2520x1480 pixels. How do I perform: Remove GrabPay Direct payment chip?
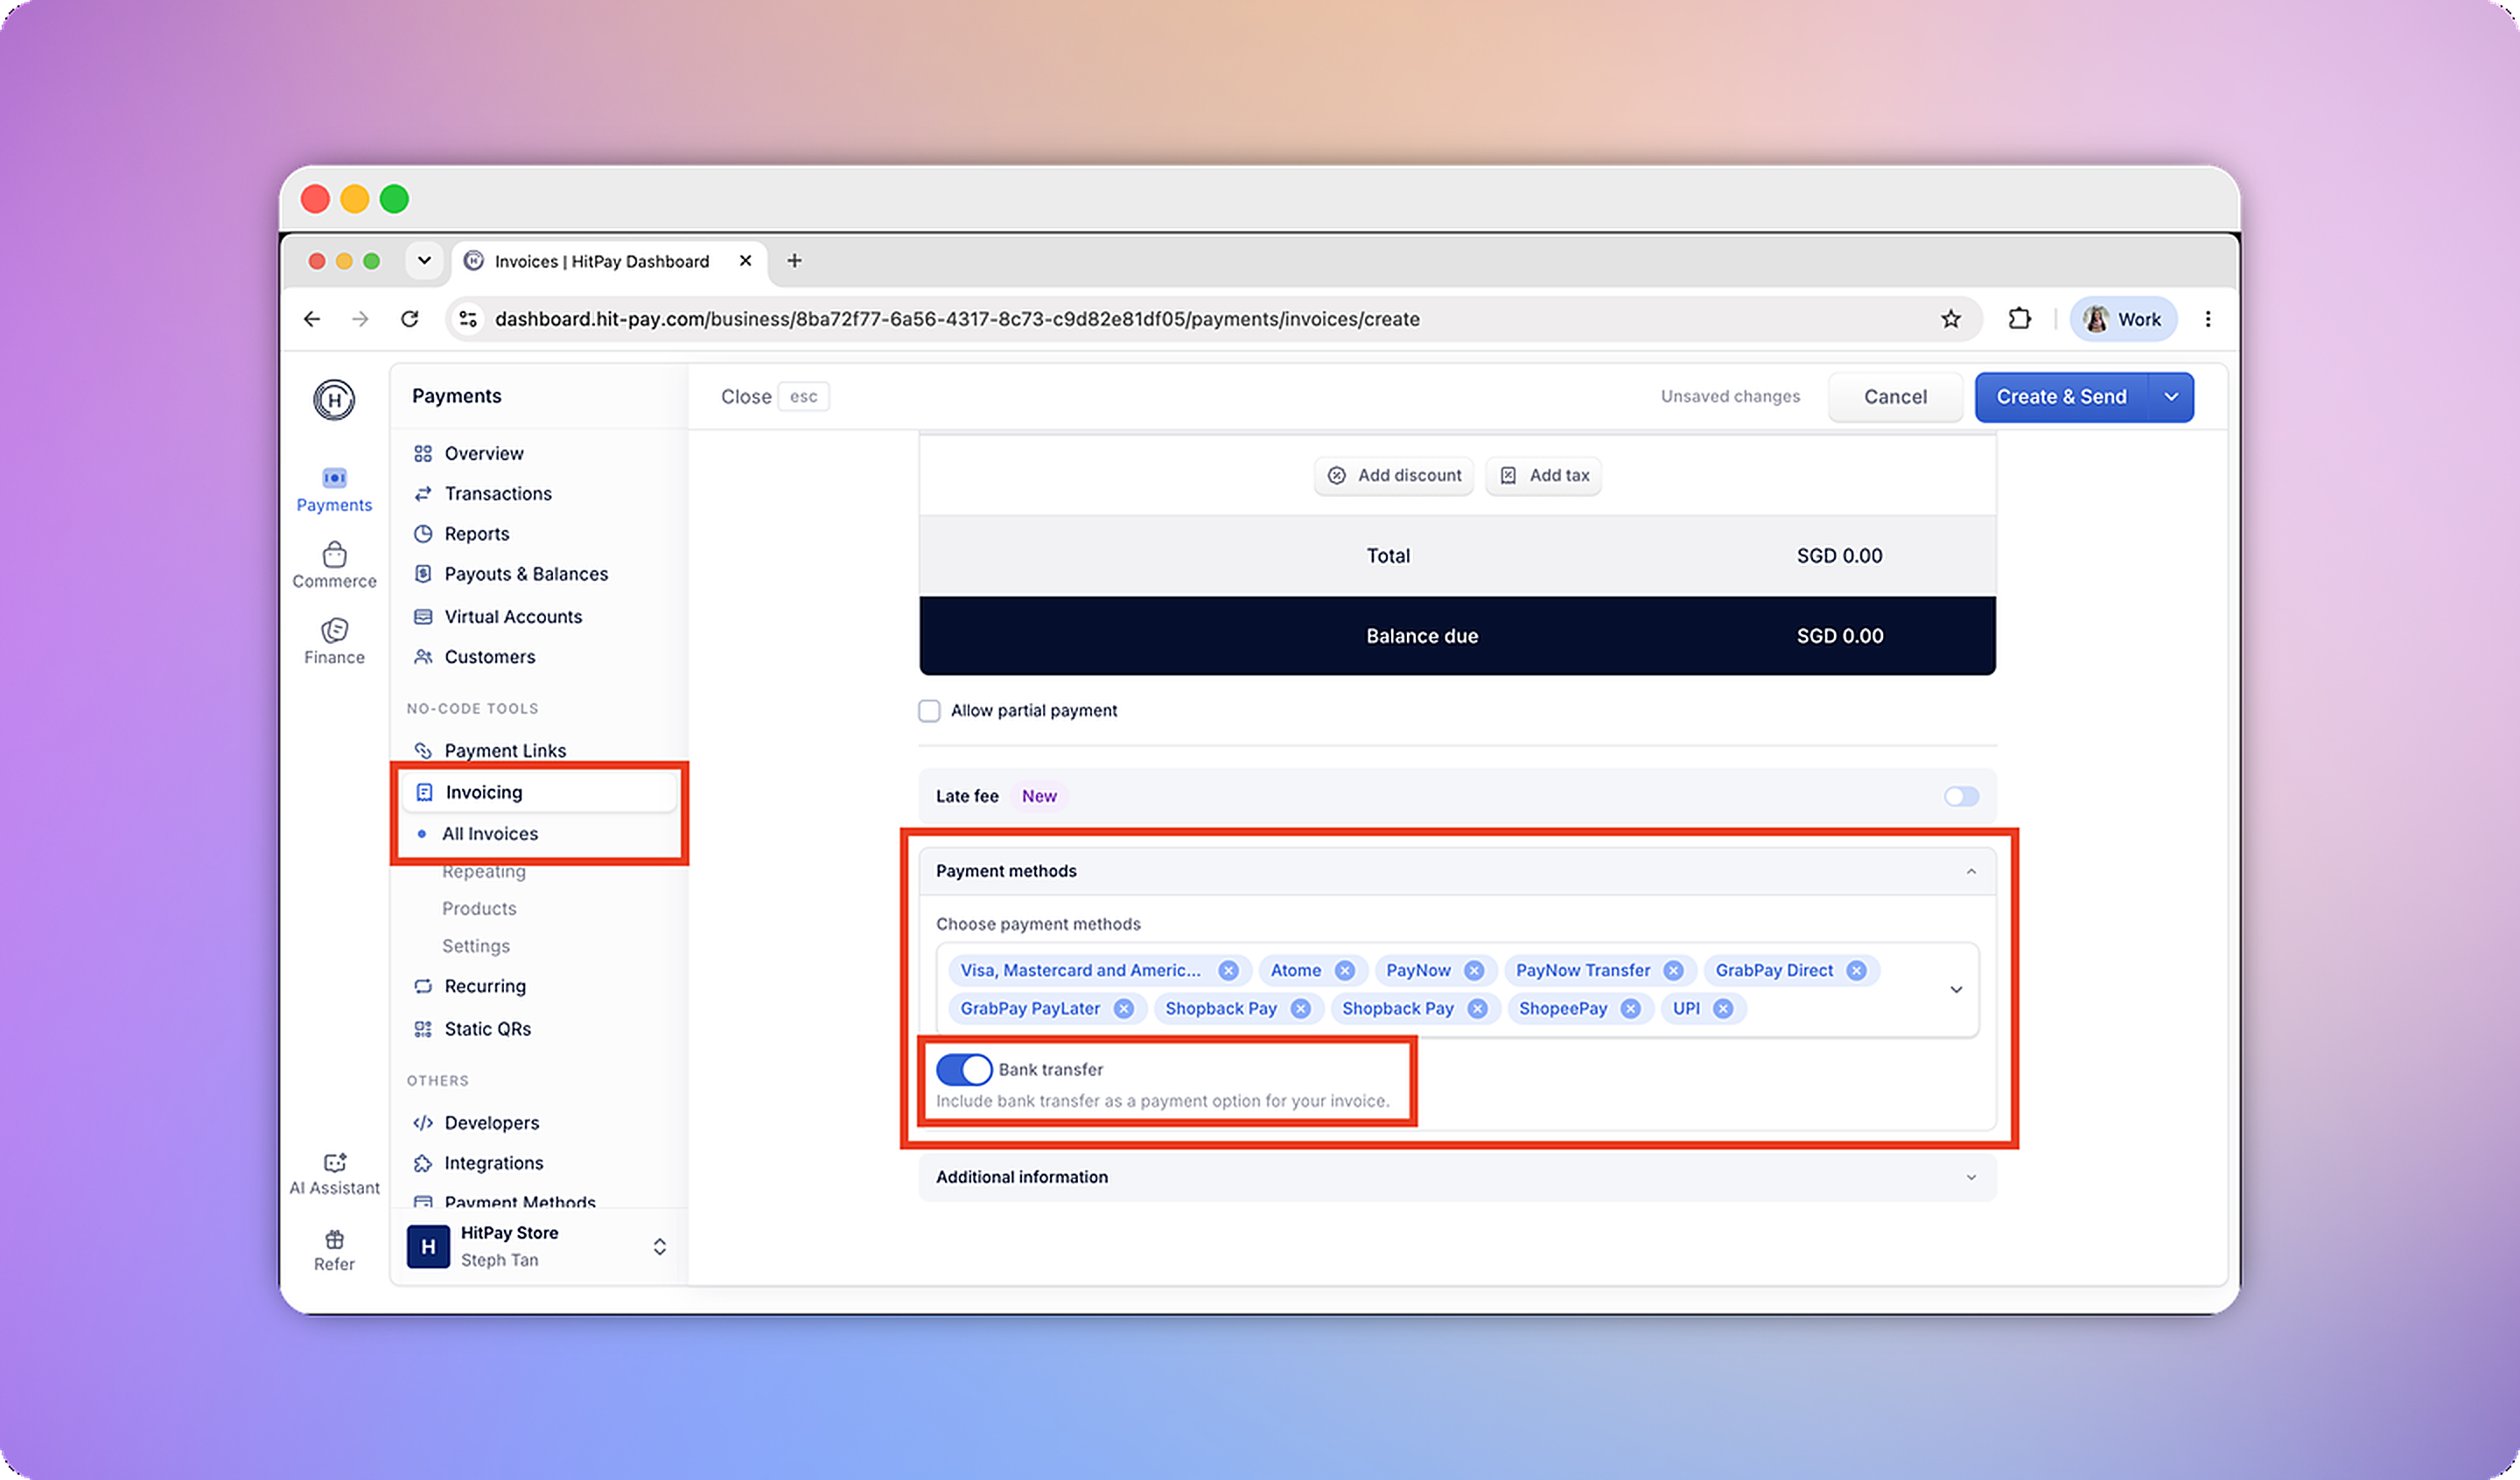(x=1856, y=970)
